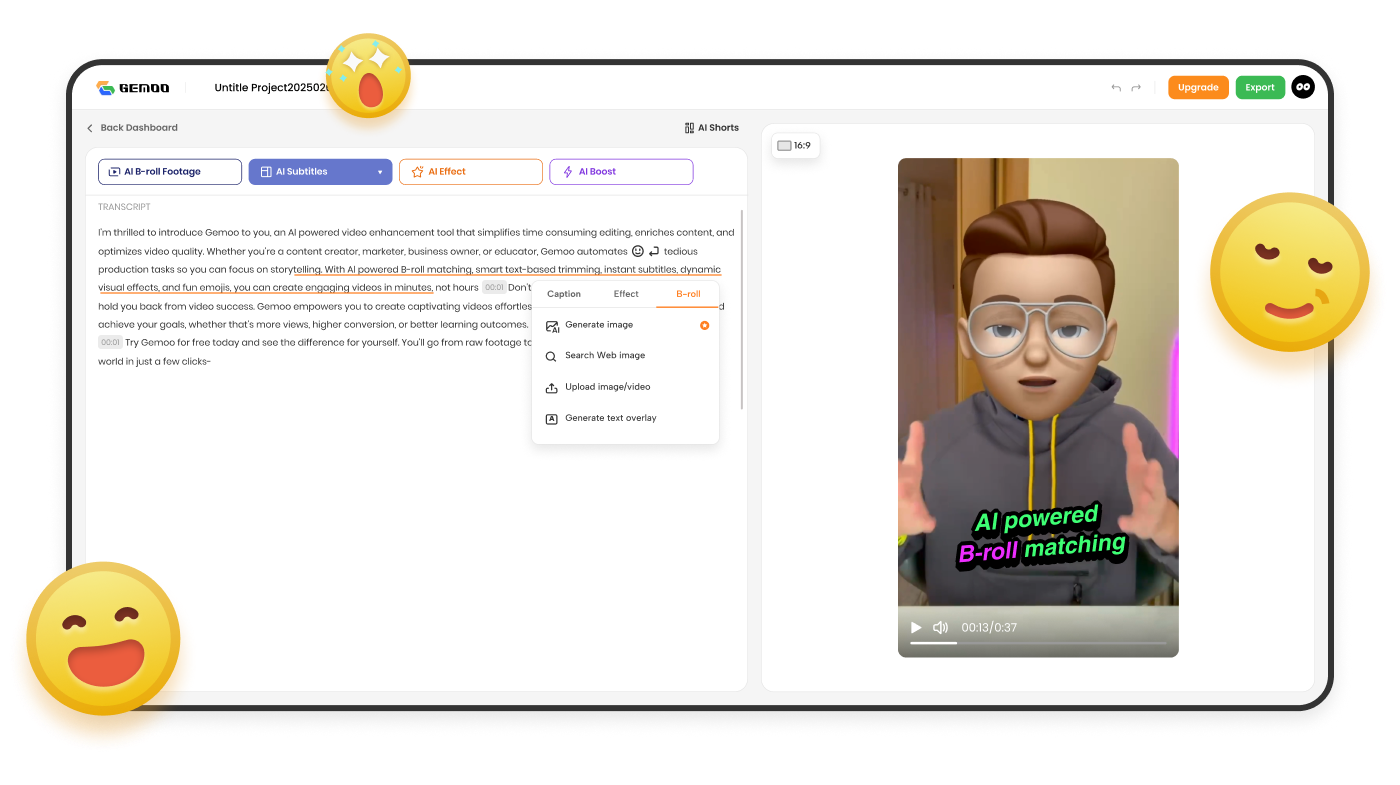Click the AI Shorts icon
This screenshot has height=785, width=1400.
click(689, 128)
